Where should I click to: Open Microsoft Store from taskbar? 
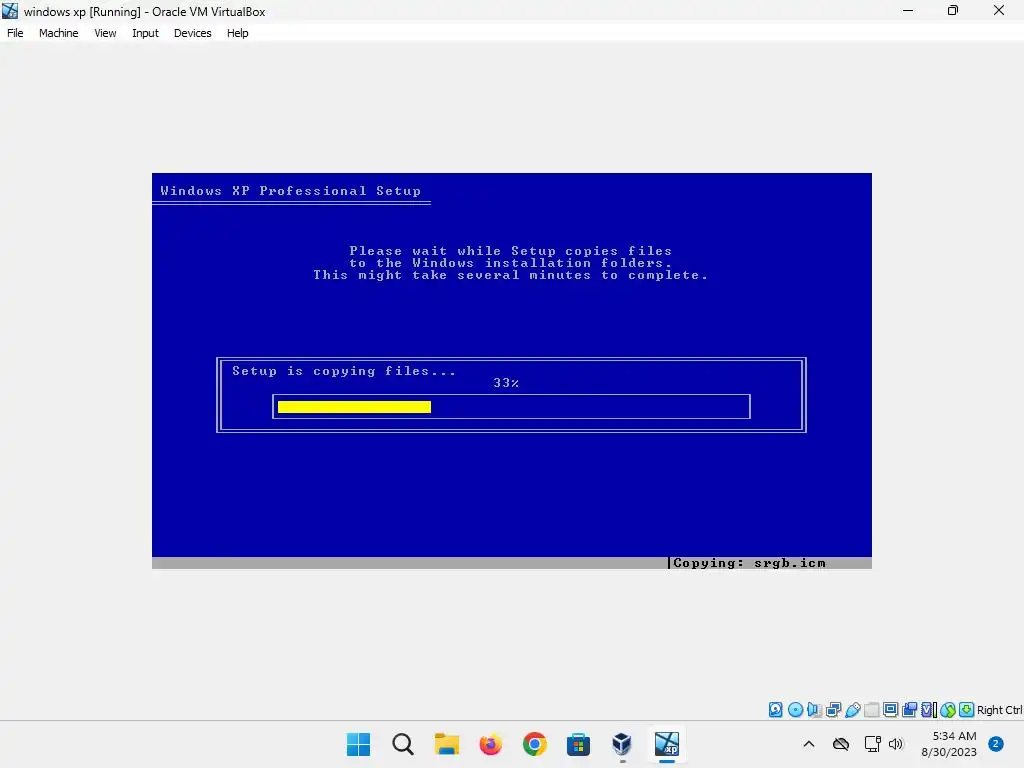tap(578, 744)
